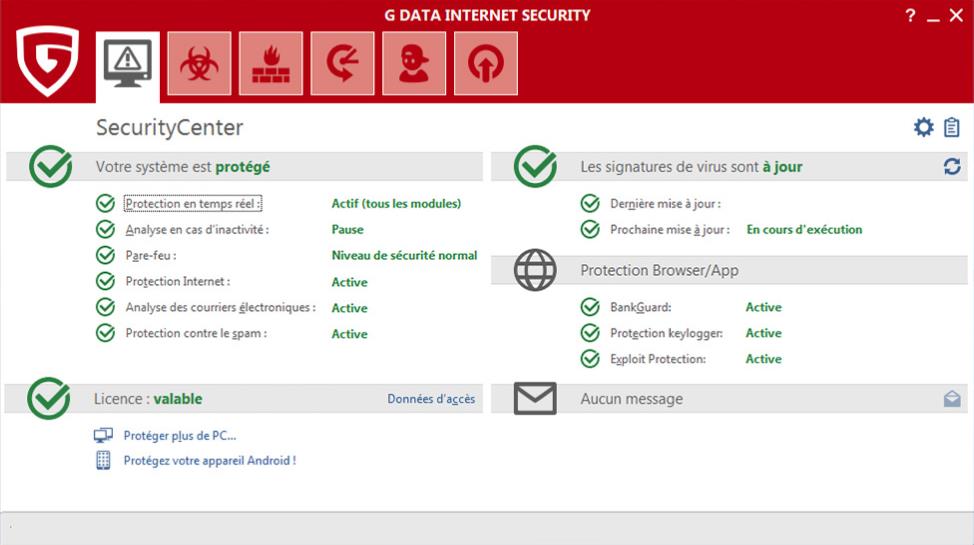Click check icon for Analyse des courriers électroniques
974x545 pixels.
(x=106, y=307)
